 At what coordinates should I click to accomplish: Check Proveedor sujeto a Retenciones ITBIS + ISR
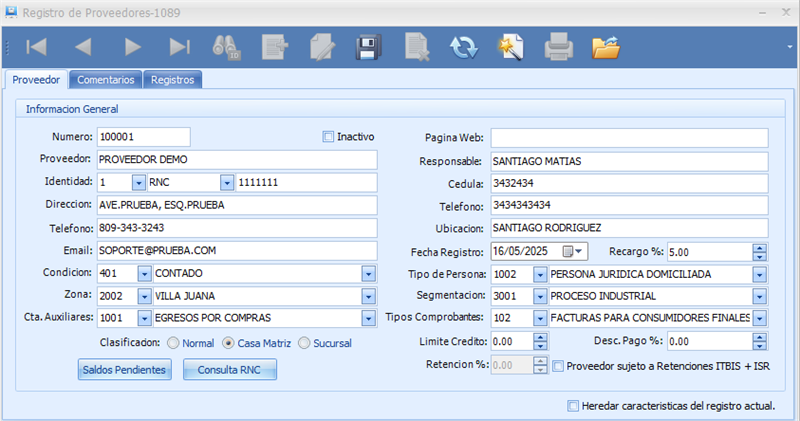559,367
